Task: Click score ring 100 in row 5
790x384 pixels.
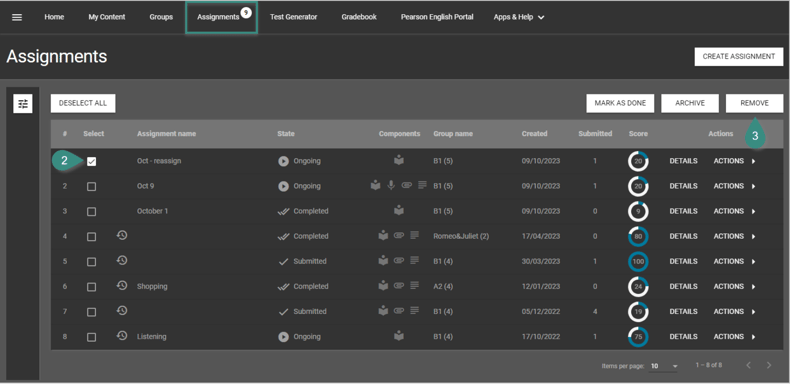Action: 638,262
